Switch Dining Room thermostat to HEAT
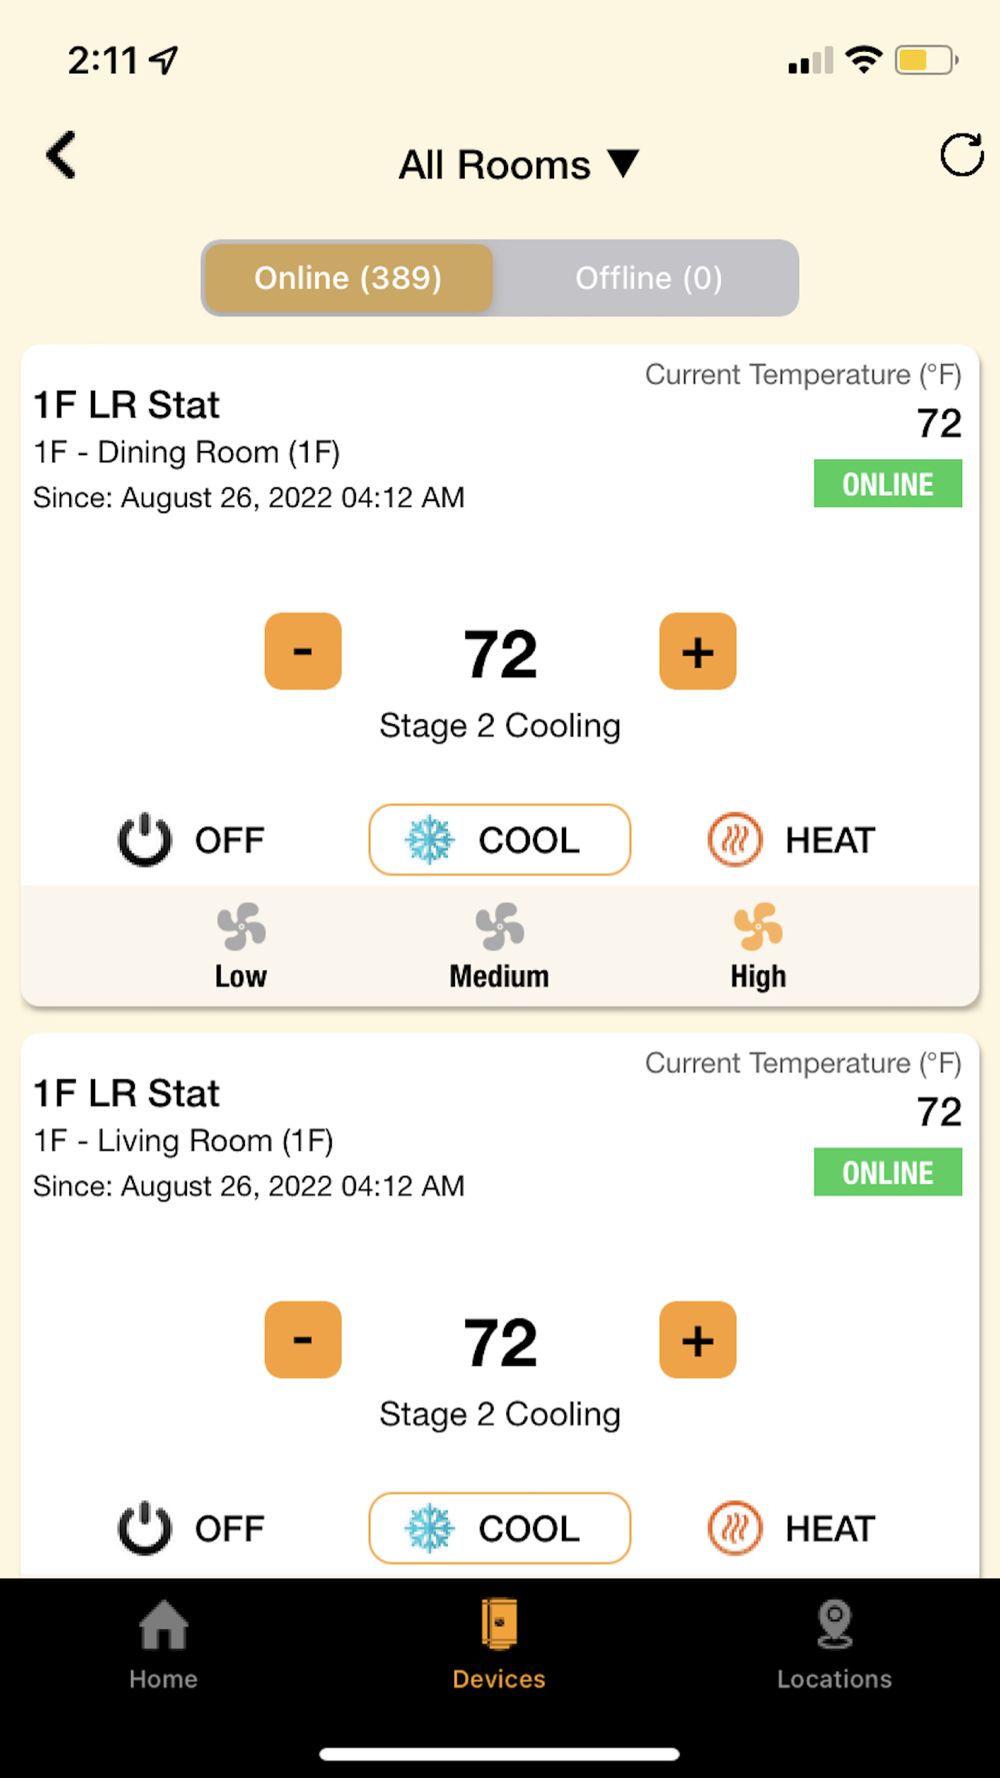This screenshot has height=1778, width=1000. (791, 840)
